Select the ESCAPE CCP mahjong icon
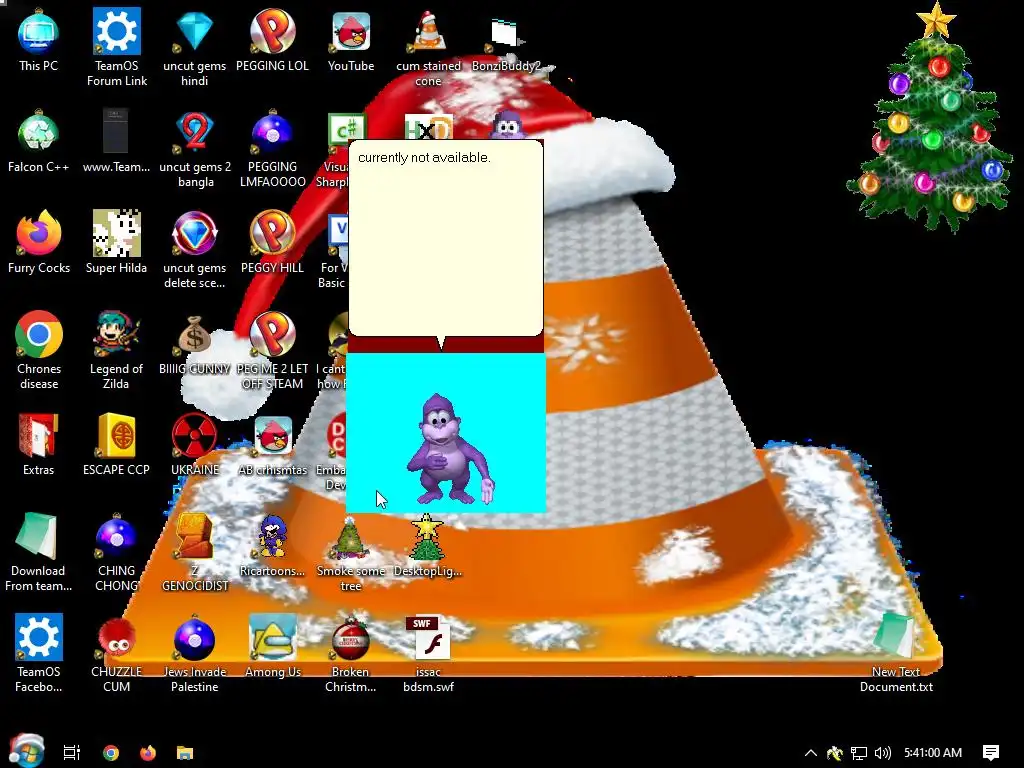The width and height of the screenshot is (1024, 768). point(116,445)
